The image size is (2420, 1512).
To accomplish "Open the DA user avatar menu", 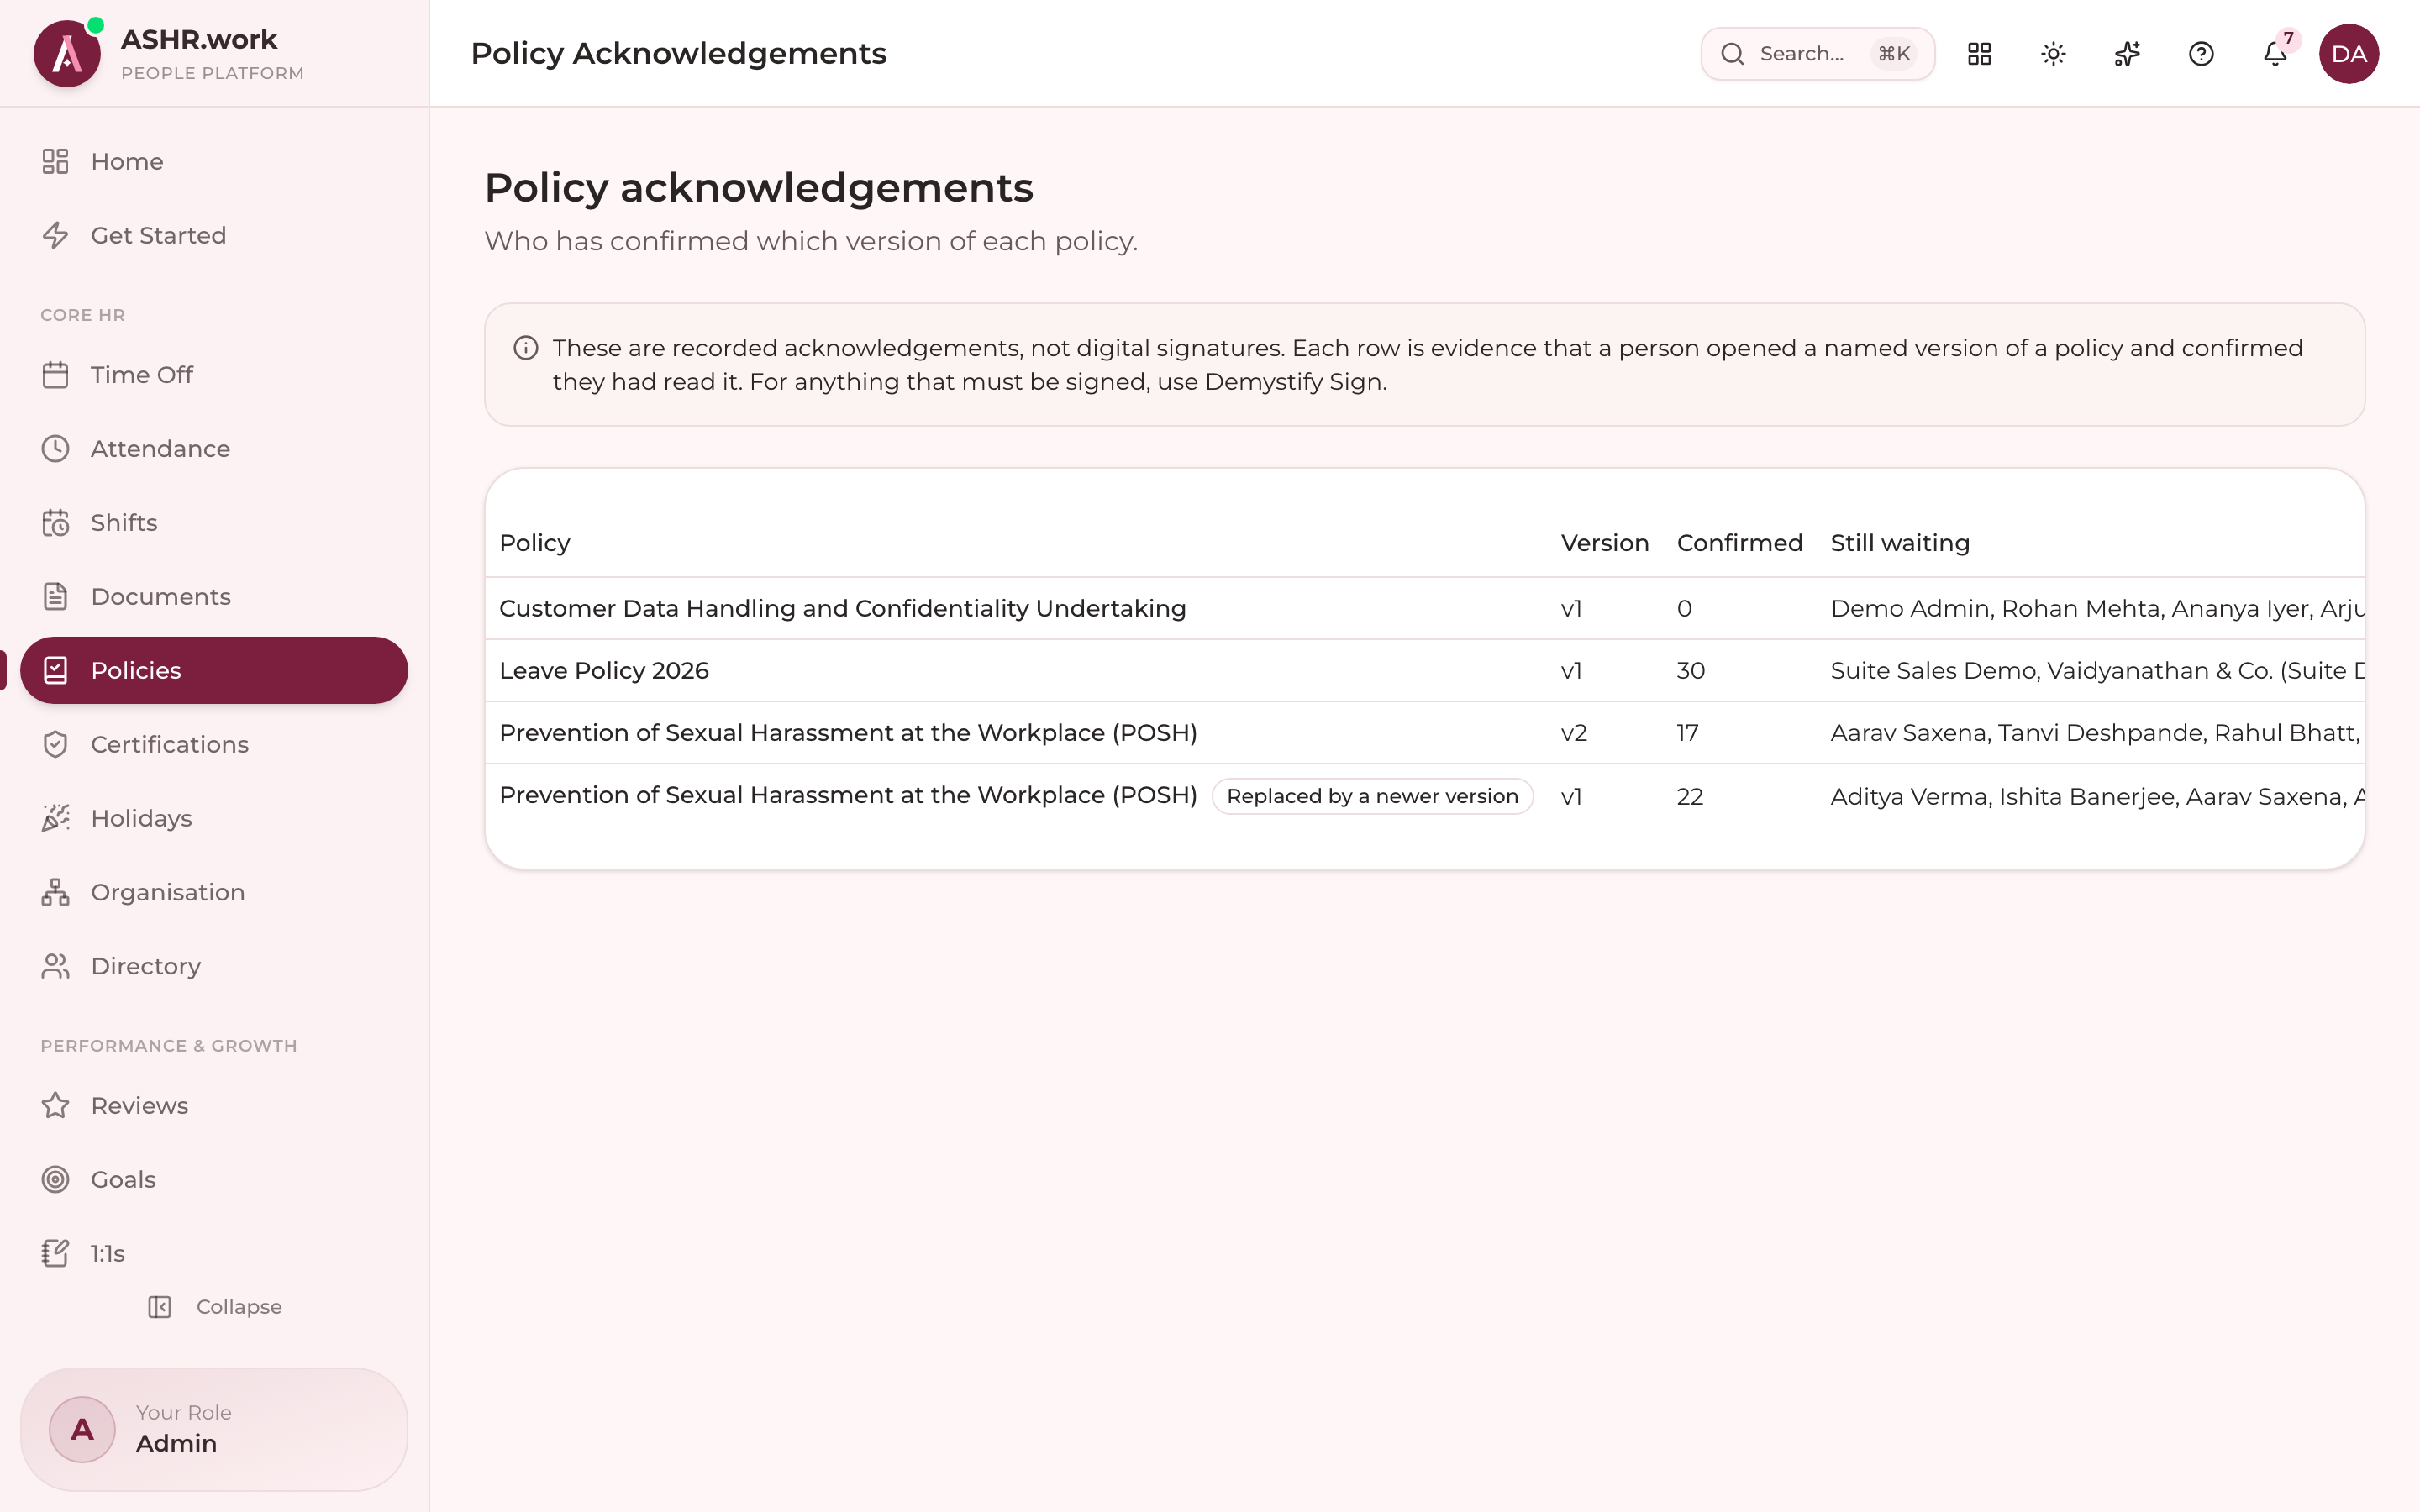I will [x=2349, y=54].
